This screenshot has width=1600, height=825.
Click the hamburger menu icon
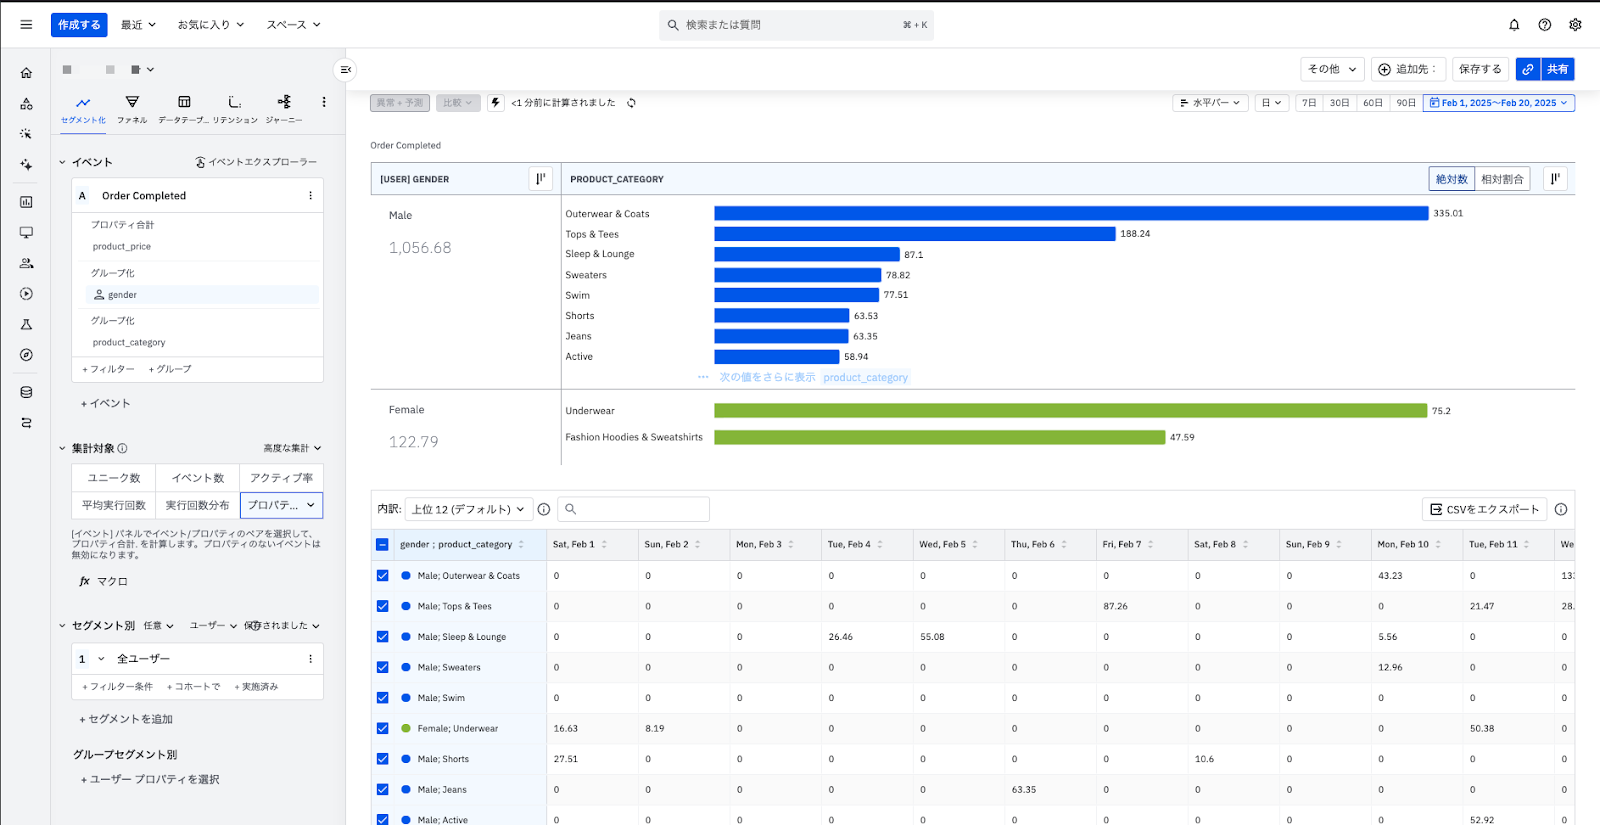(26, 25)
